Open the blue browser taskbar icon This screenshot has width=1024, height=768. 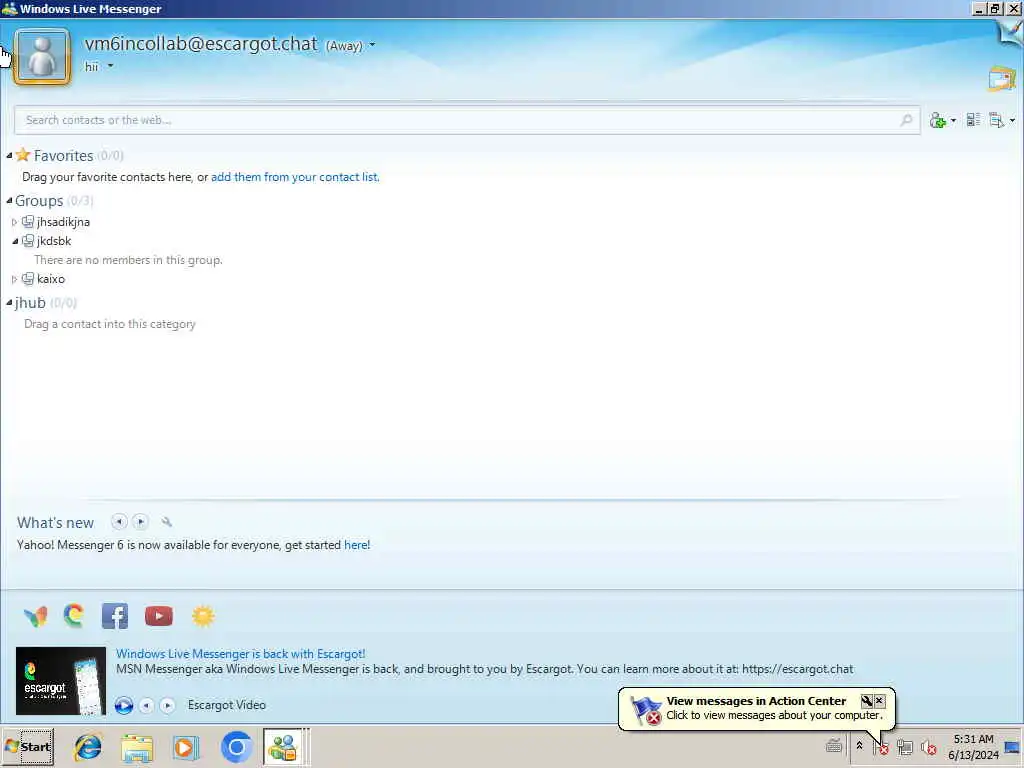tap(236, 747)
